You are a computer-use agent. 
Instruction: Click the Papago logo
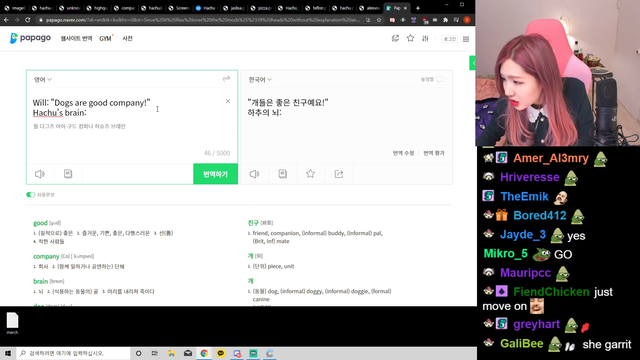30,38
